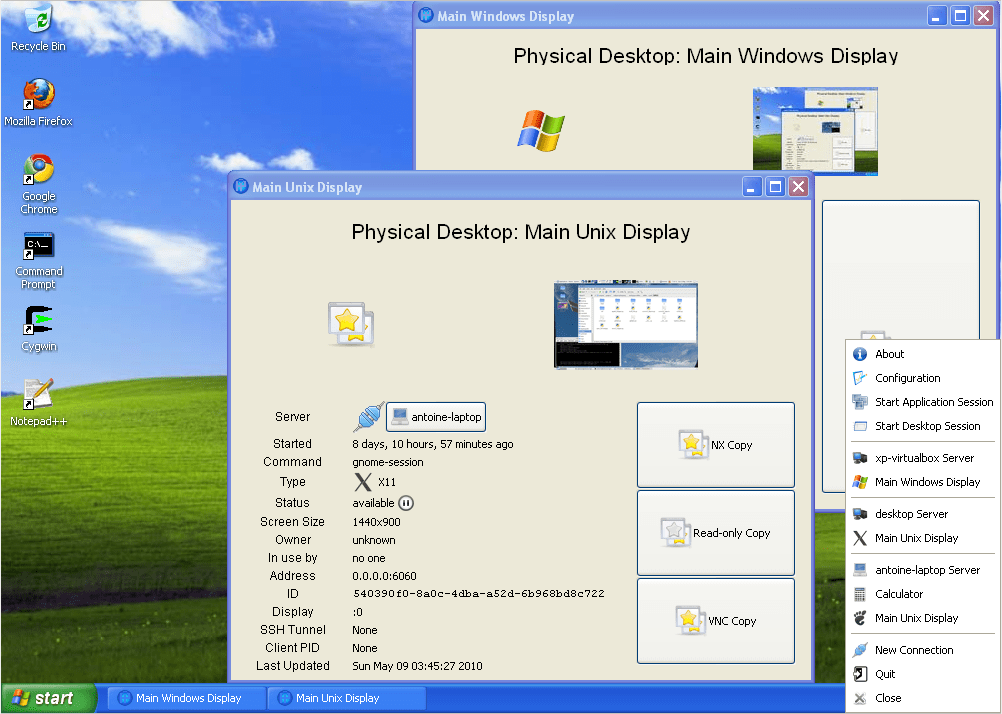Viewport: 1002px width, 714px height.
Task: Click the VNC Copy button
Action: coord(715,620)
